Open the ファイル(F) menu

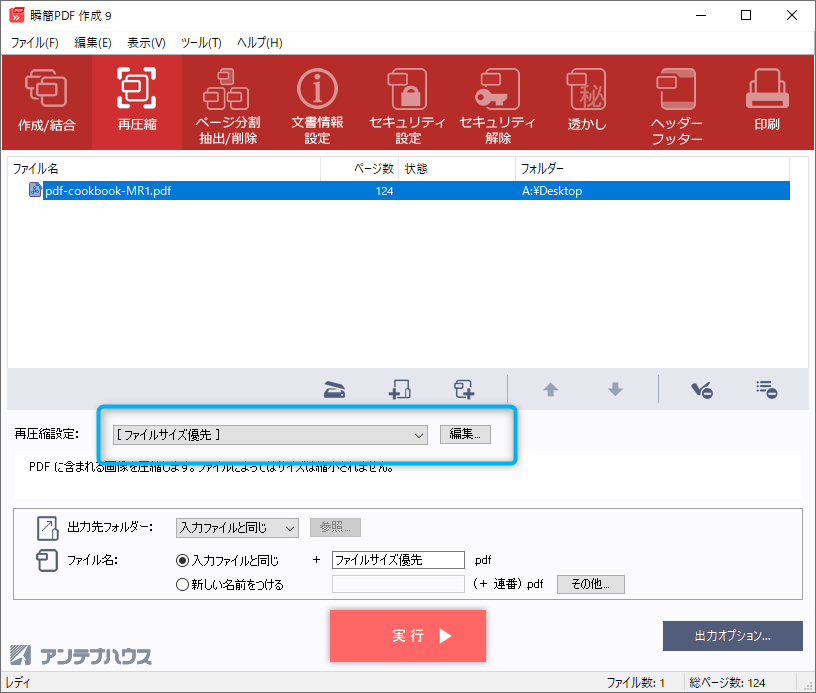pyautogui.click(x=35, y=43)
